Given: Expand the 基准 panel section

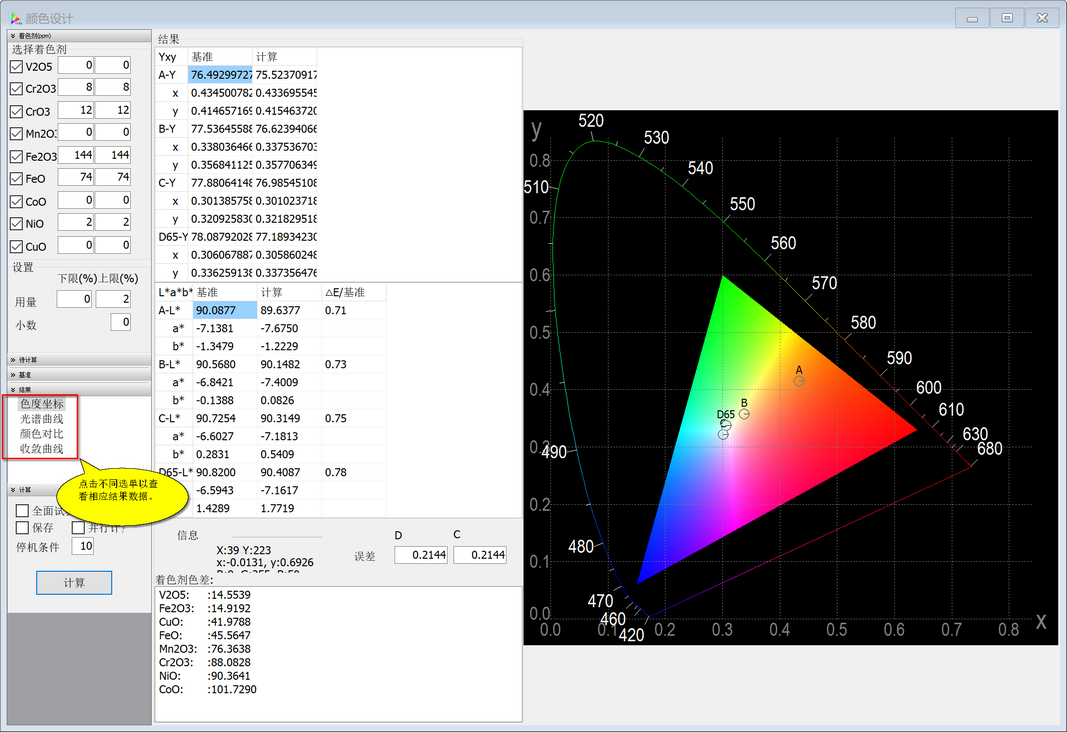Looking at the screenshot, I should tap(79, 374).
